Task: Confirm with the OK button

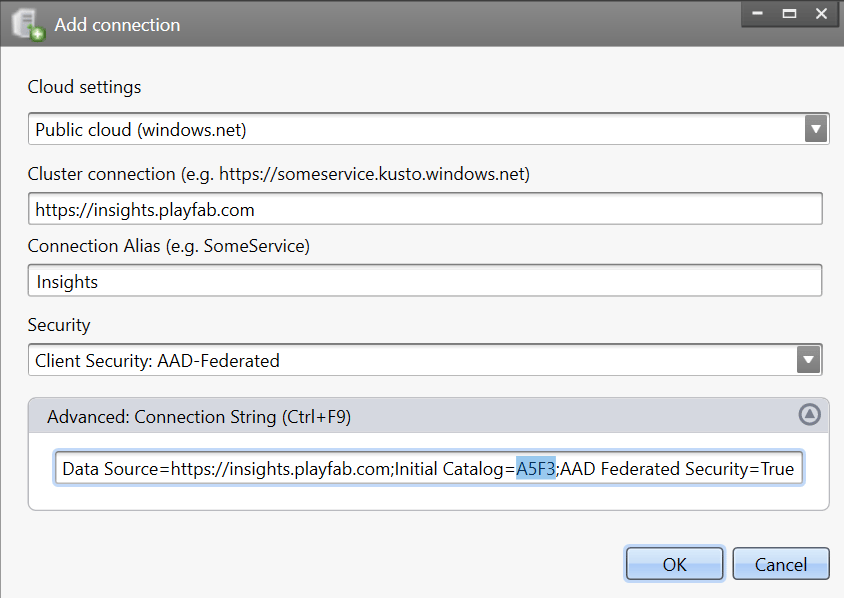Action: [x=674, y=564]
